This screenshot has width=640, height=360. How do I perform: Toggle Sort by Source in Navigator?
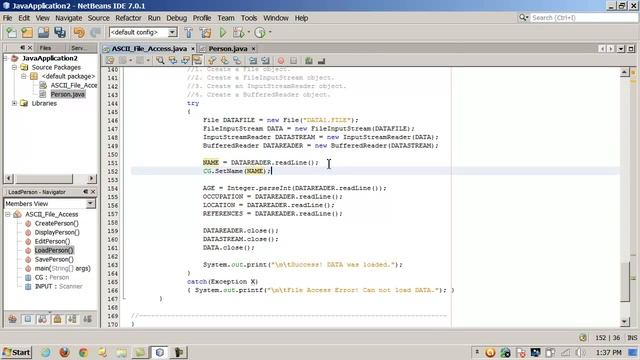coord(87,319)
